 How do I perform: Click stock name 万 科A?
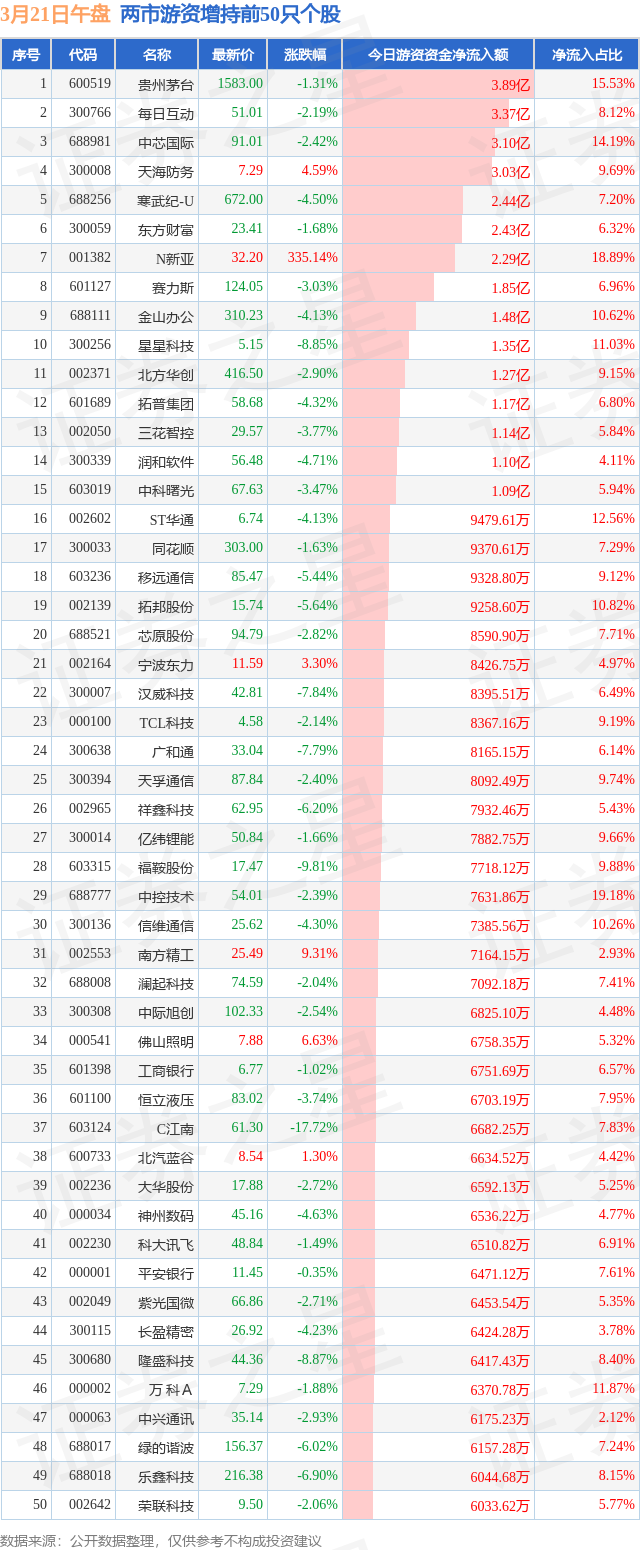pos(171,1390)
